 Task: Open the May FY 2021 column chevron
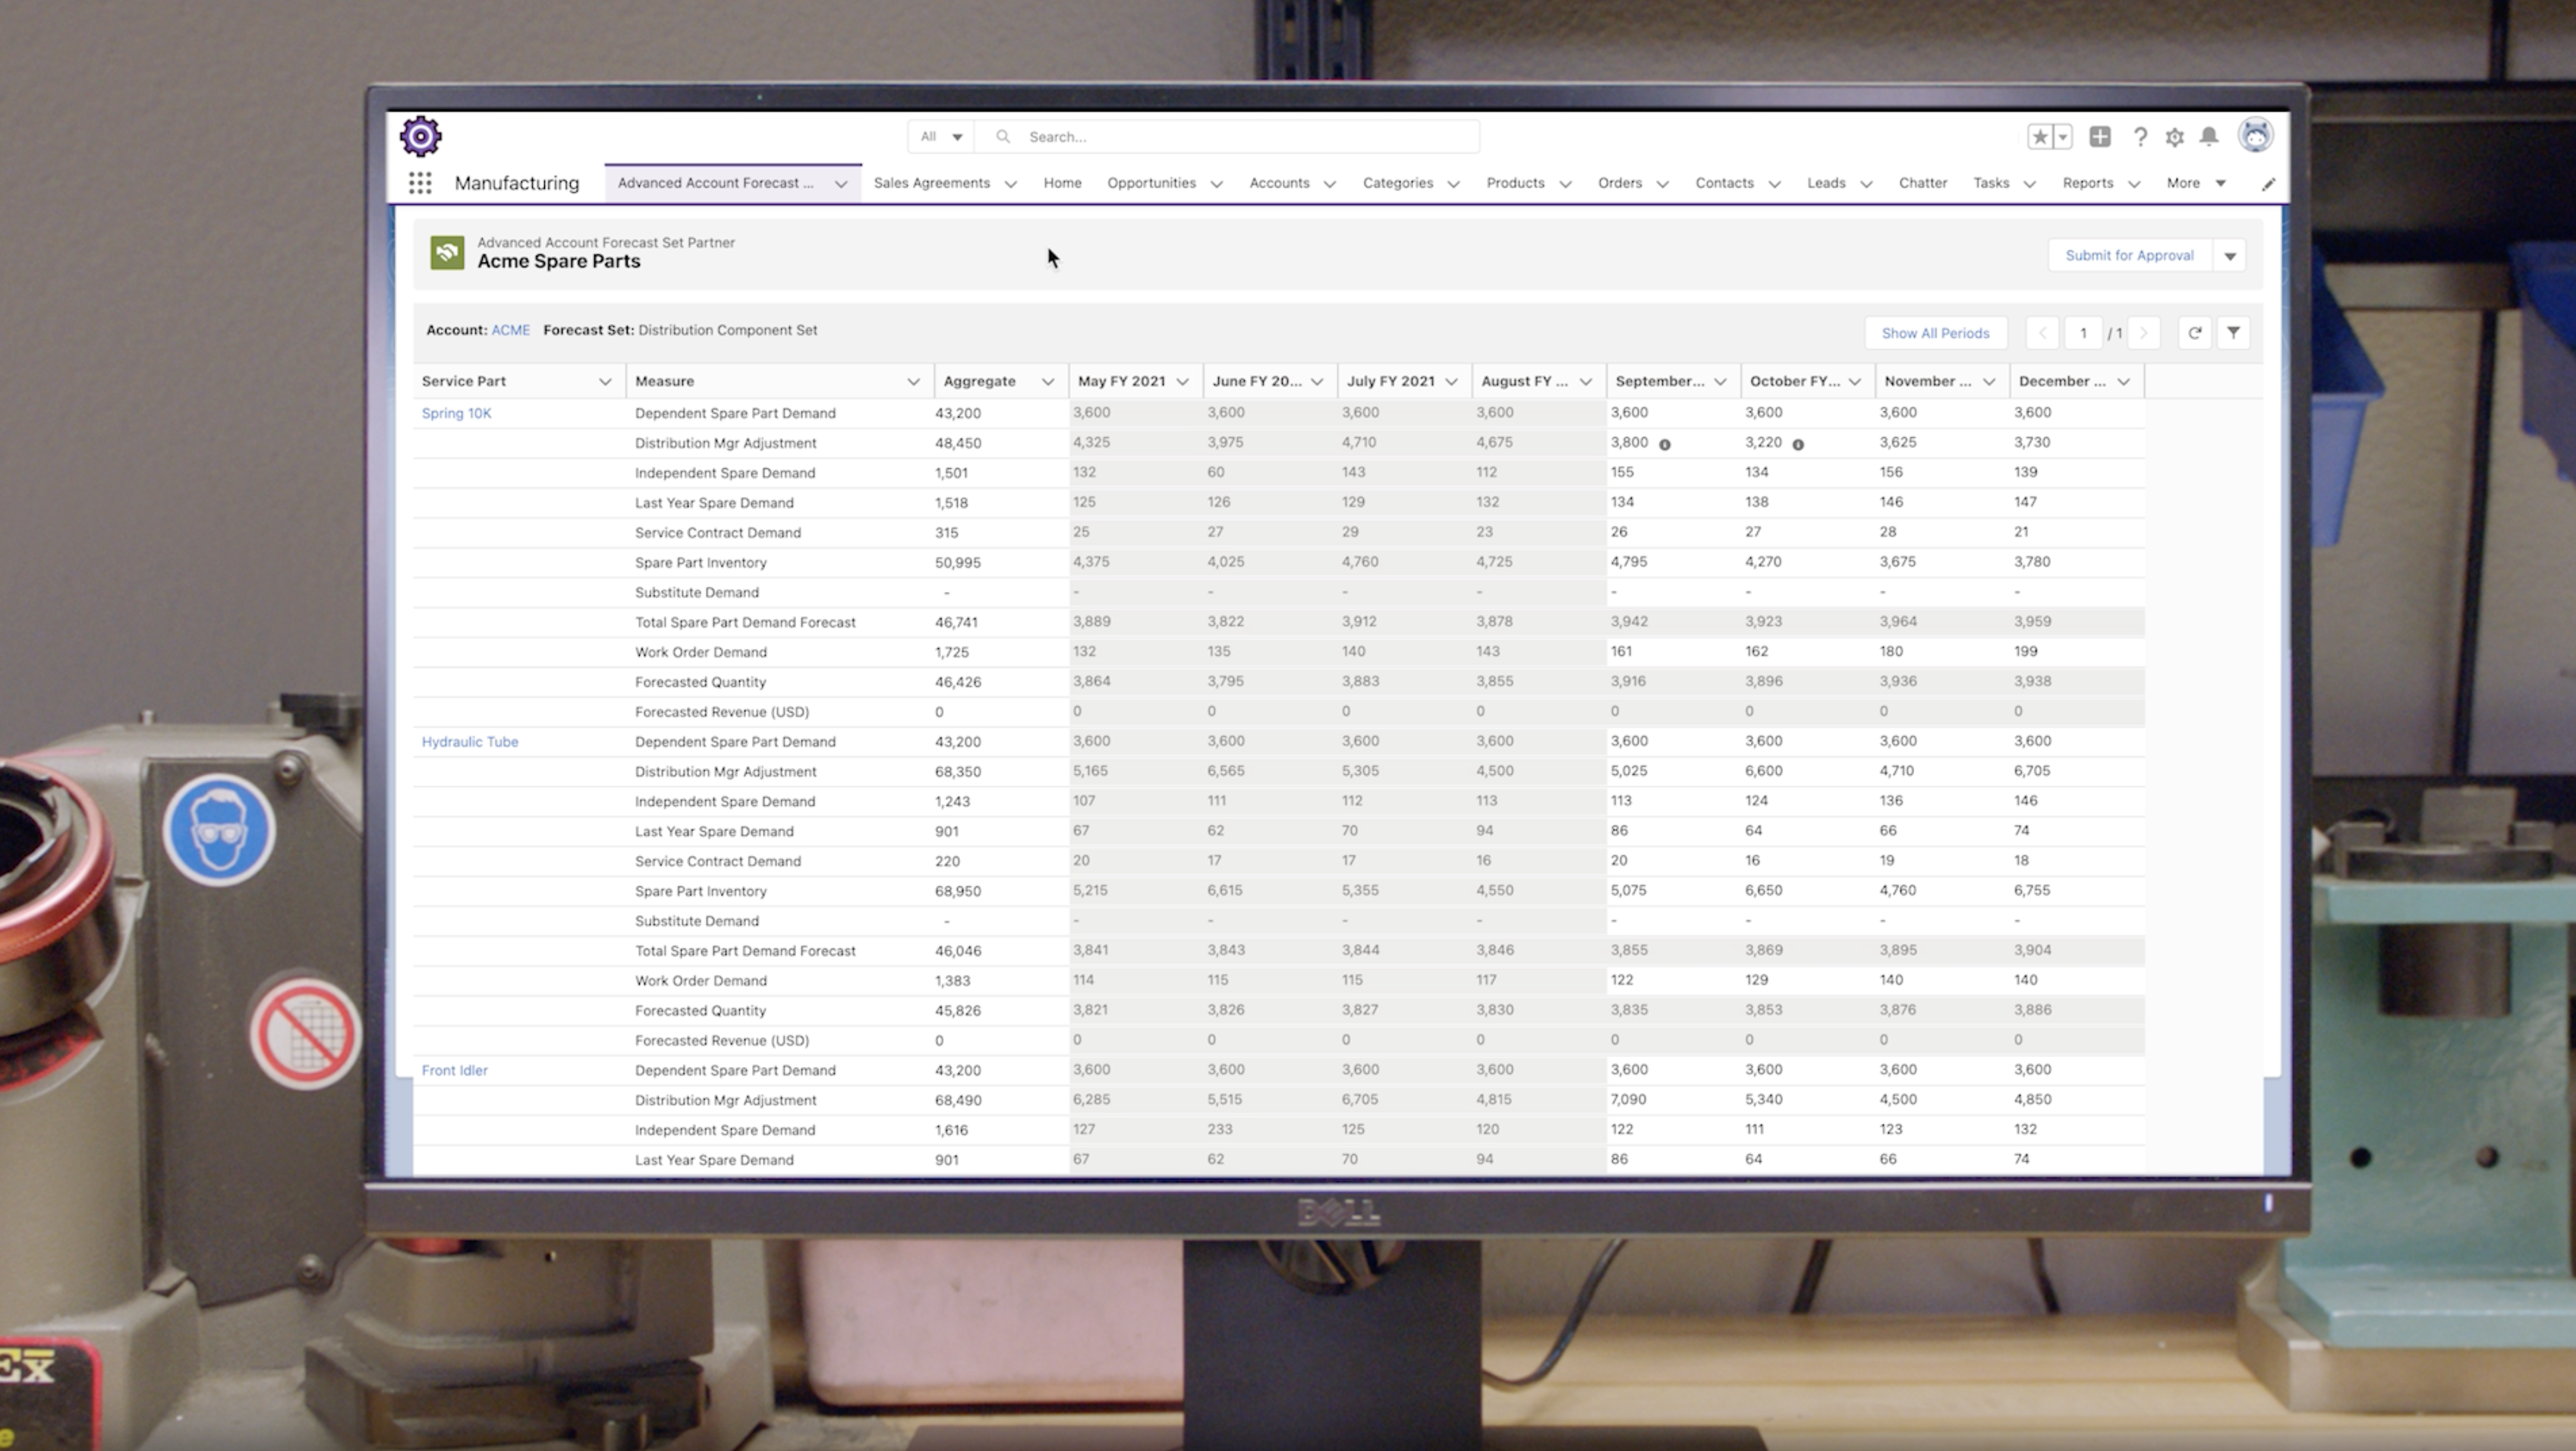pyautogui.click(x=1183, y=382)
